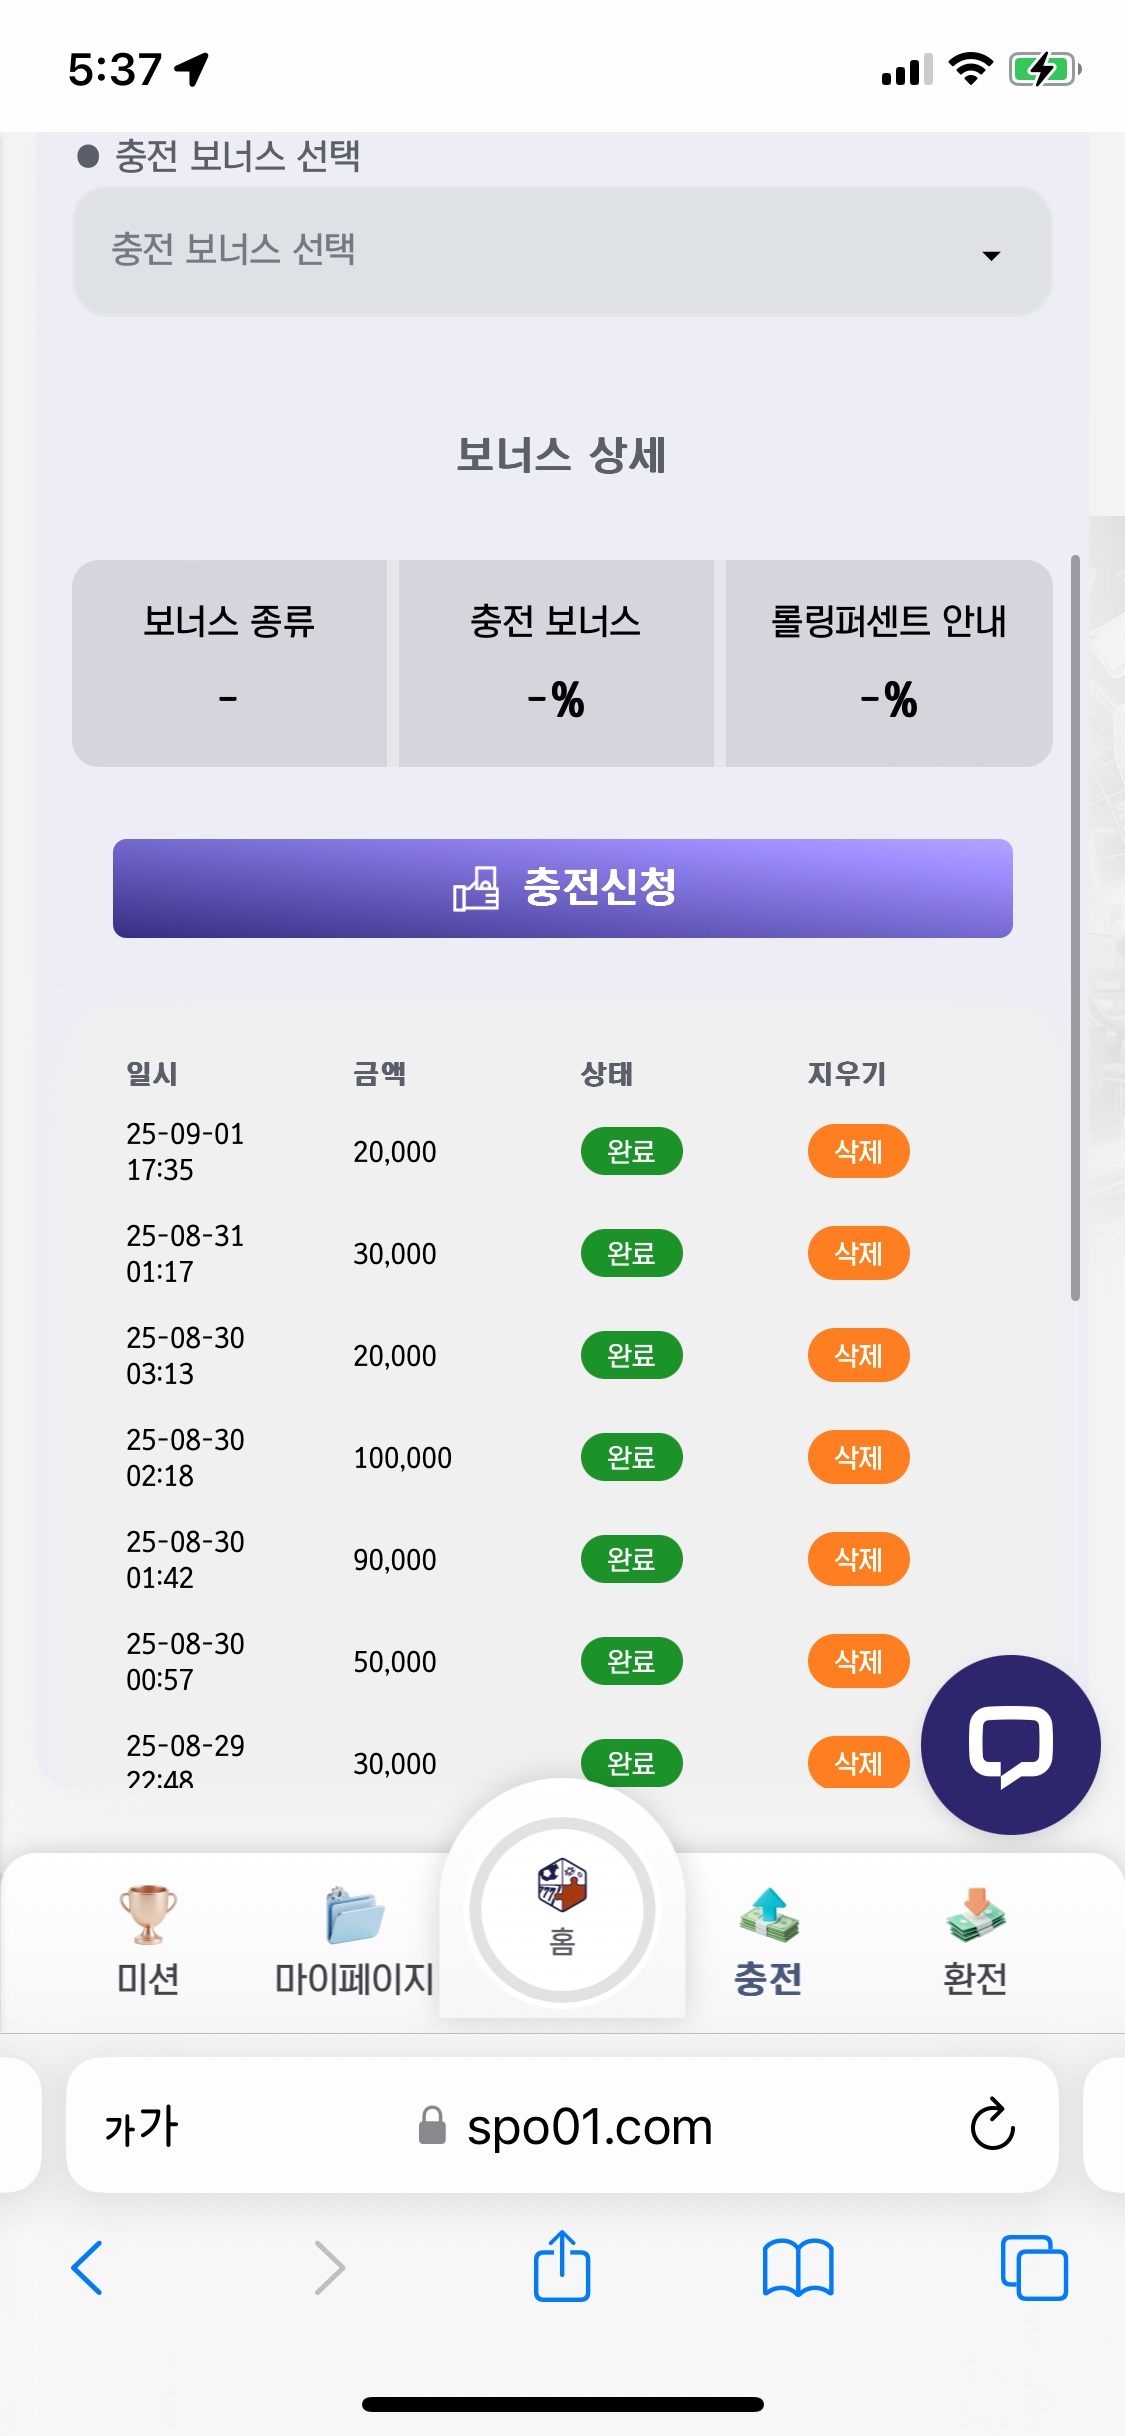Click 삭제 for the 100,000 entry

pyautogui.click(x=858, y=1458)
